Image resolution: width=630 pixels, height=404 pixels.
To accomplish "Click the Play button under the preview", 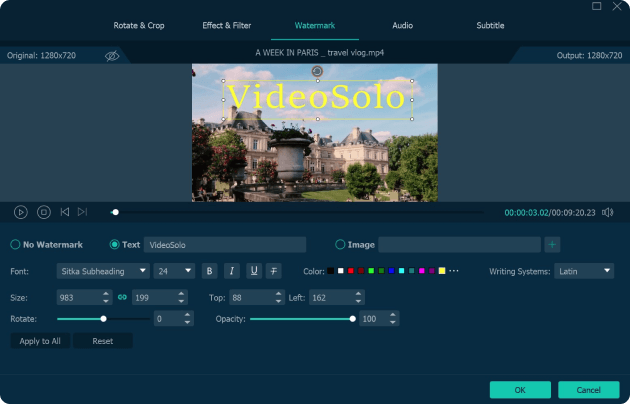I will coord(20,212).
